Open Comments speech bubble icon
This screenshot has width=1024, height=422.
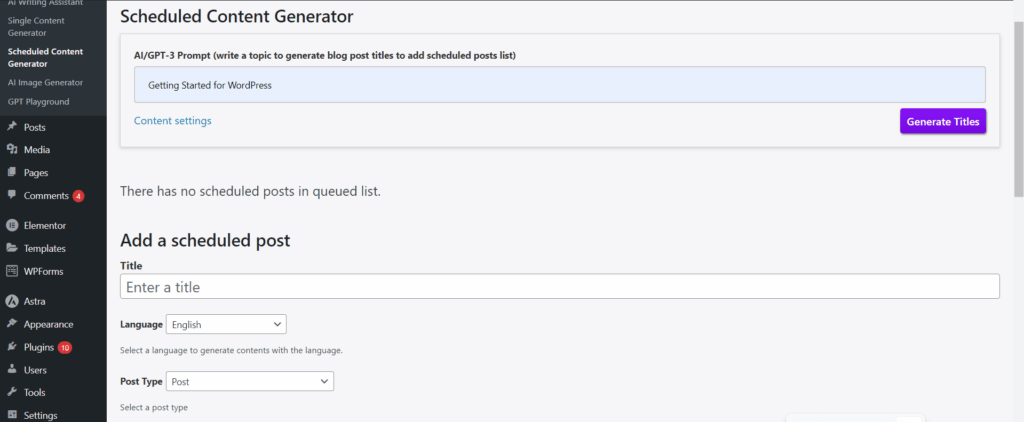tap(12, 195)
